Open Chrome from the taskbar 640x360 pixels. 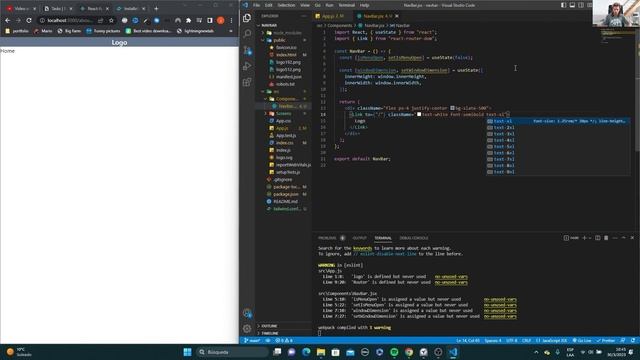[x=409, y=352]
